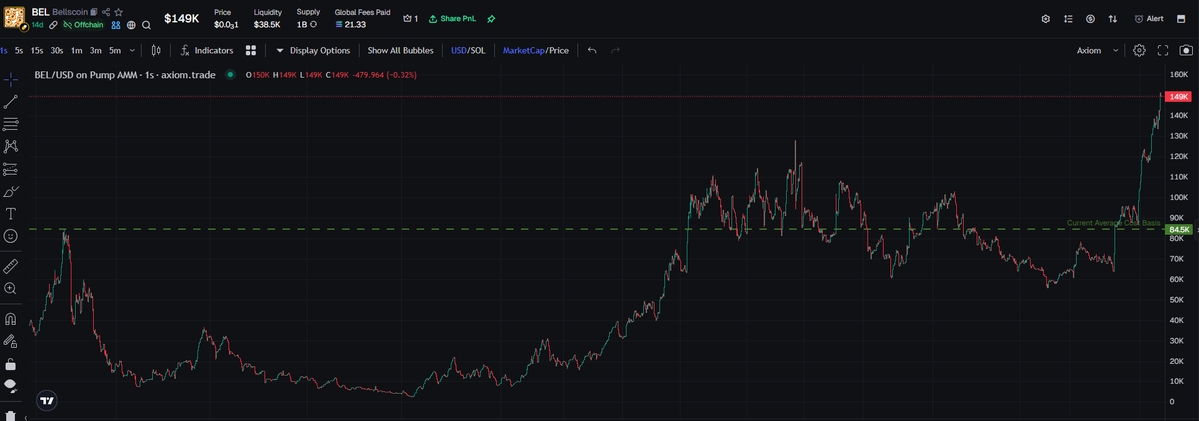Open the blue holders icon
The width and height of the screenshot is (1199, 421).
[116, 25]
